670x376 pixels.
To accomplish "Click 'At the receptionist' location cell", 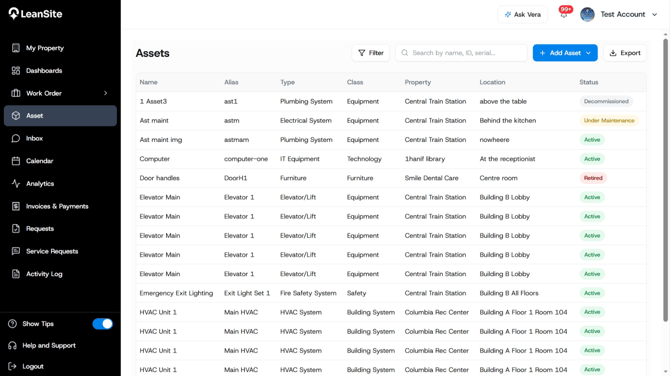I will [507, 159].
